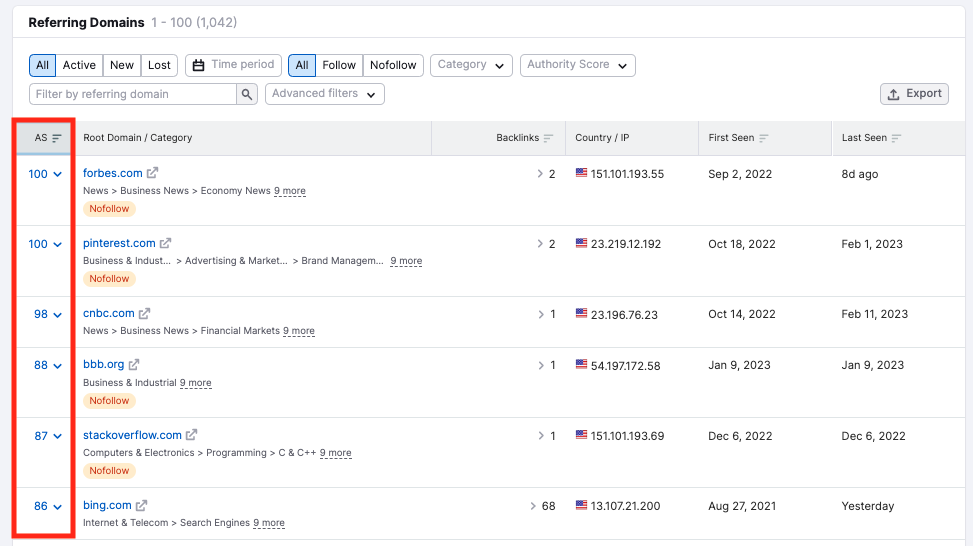This screenshot has width=973, height=546.
Task: Switch to Follow links tab
Action: coord(339,65)
